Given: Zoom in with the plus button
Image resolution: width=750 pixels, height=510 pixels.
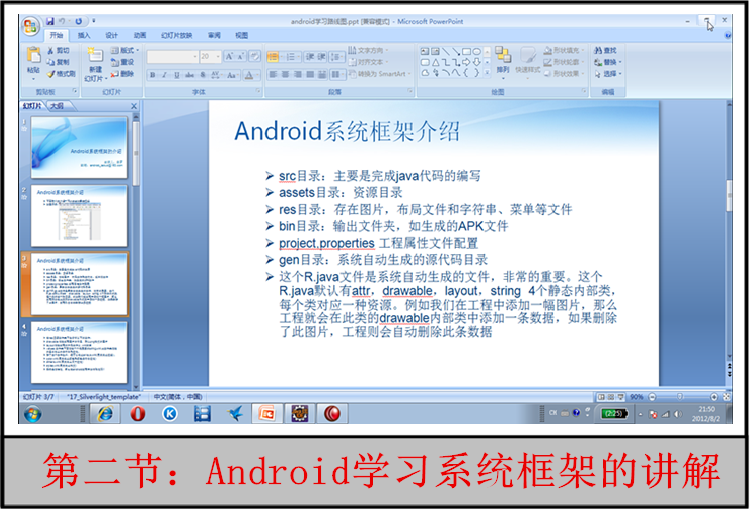Looking at the screenshot, I should click(714, 397).
